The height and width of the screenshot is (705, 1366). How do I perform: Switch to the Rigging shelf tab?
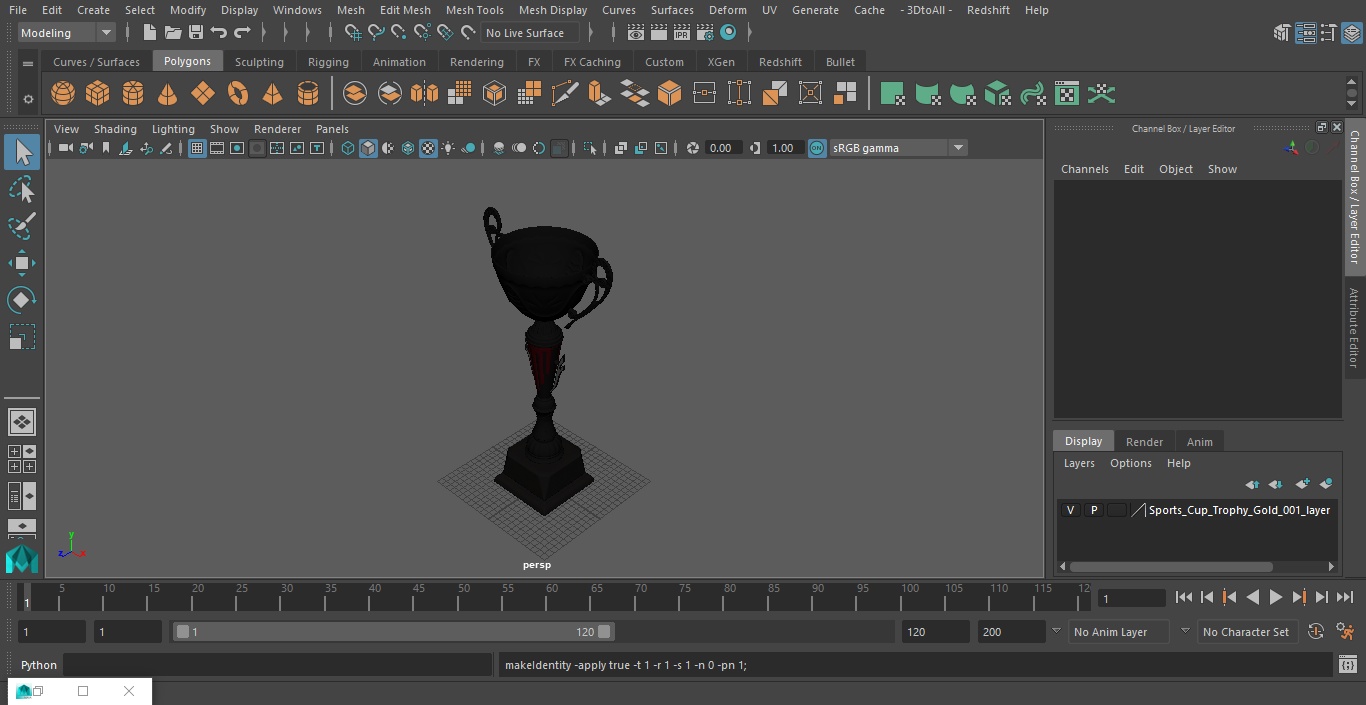point(328,62)
